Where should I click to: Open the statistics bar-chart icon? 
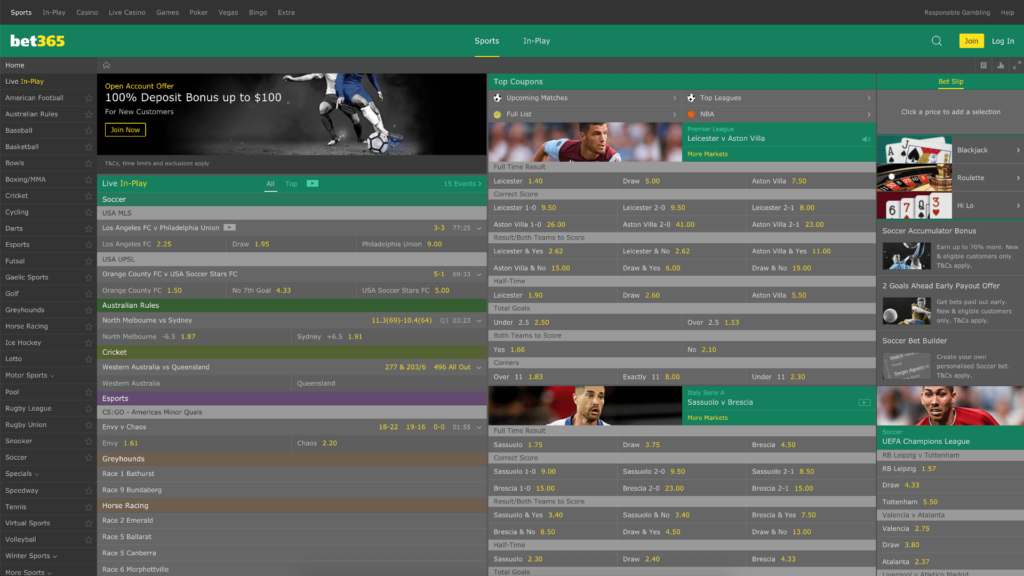click(x=1000, y=65)
